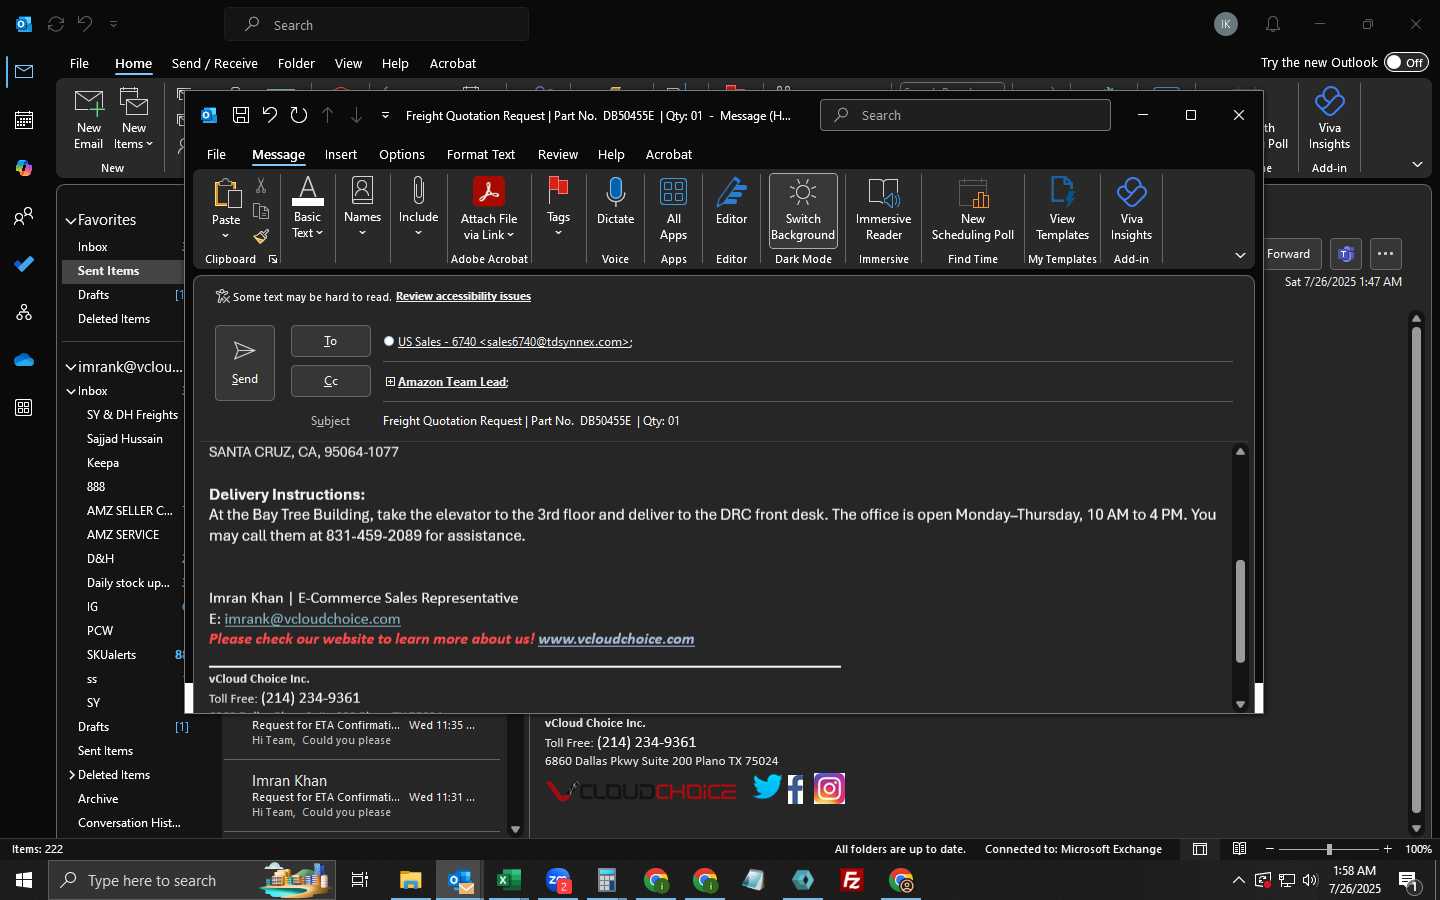Switch to the Format Text tab
Screen dimensions: 1440x900
coord(481,154)
